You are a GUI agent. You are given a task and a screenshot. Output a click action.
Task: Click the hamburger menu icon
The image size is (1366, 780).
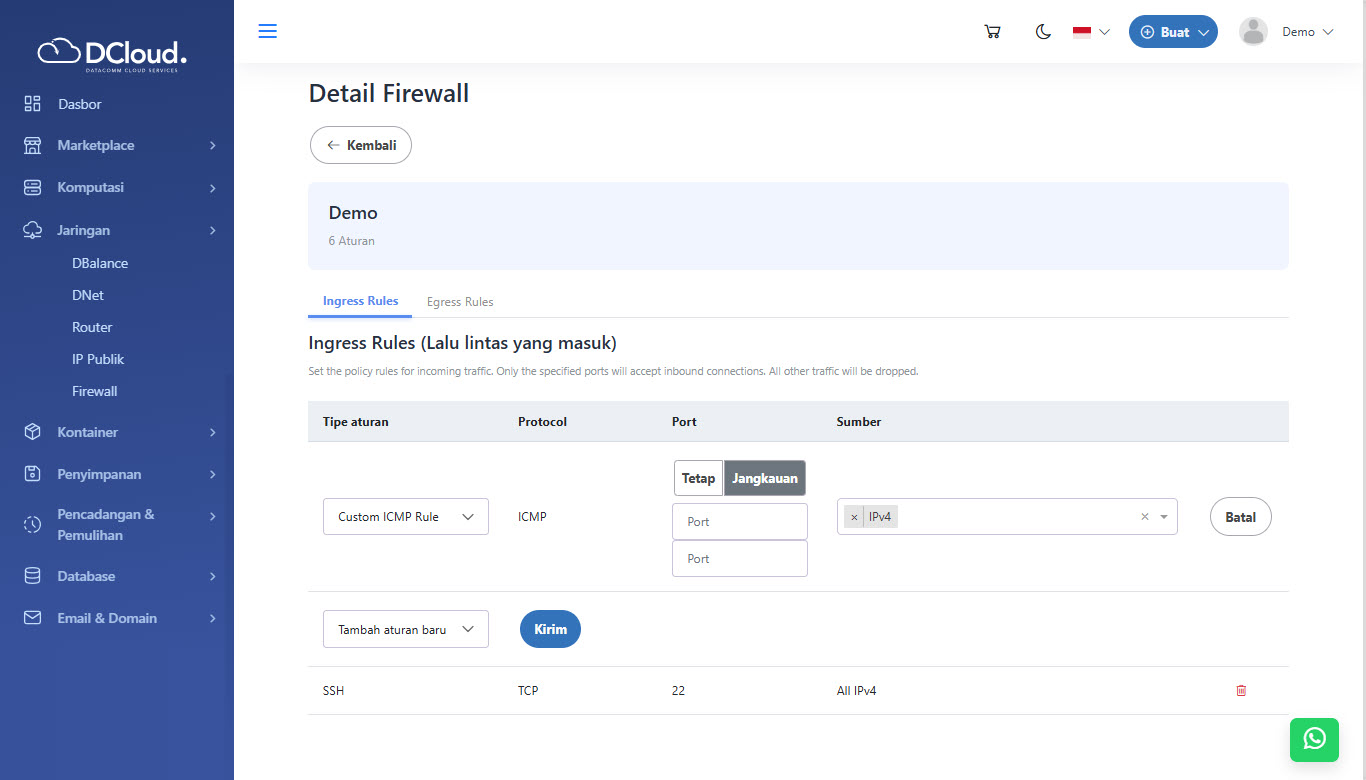coord(267,31)
